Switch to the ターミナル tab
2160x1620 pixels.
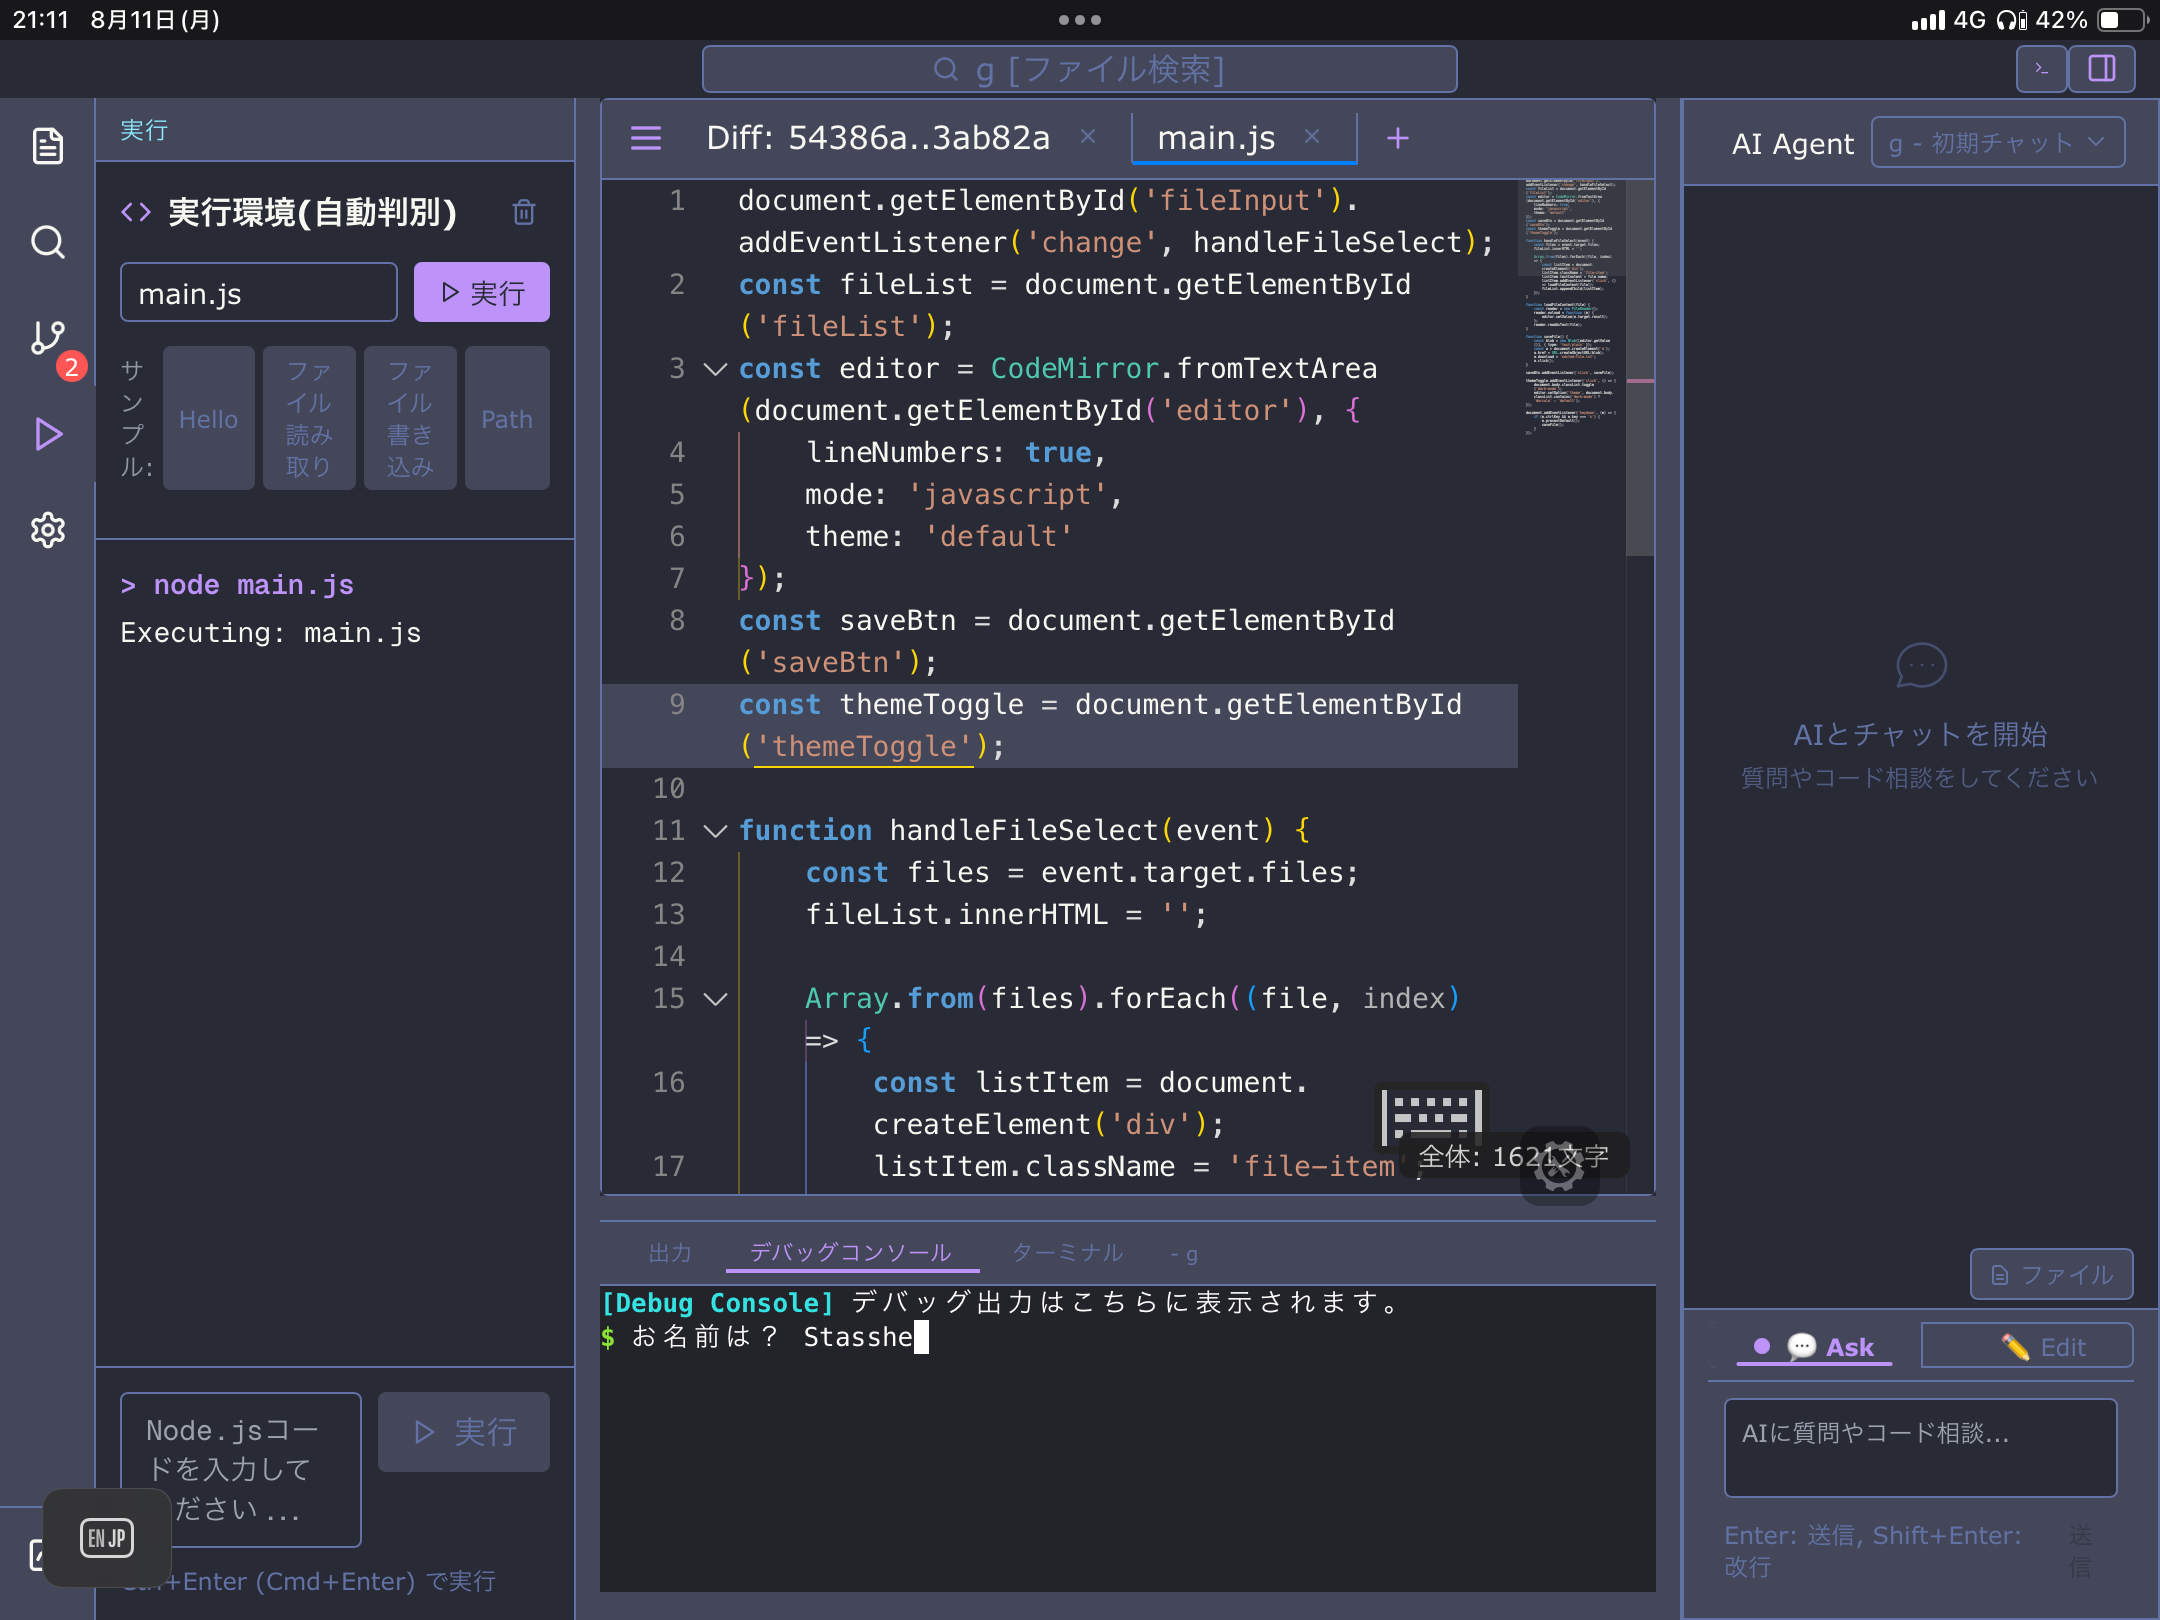point(1067,1252)
